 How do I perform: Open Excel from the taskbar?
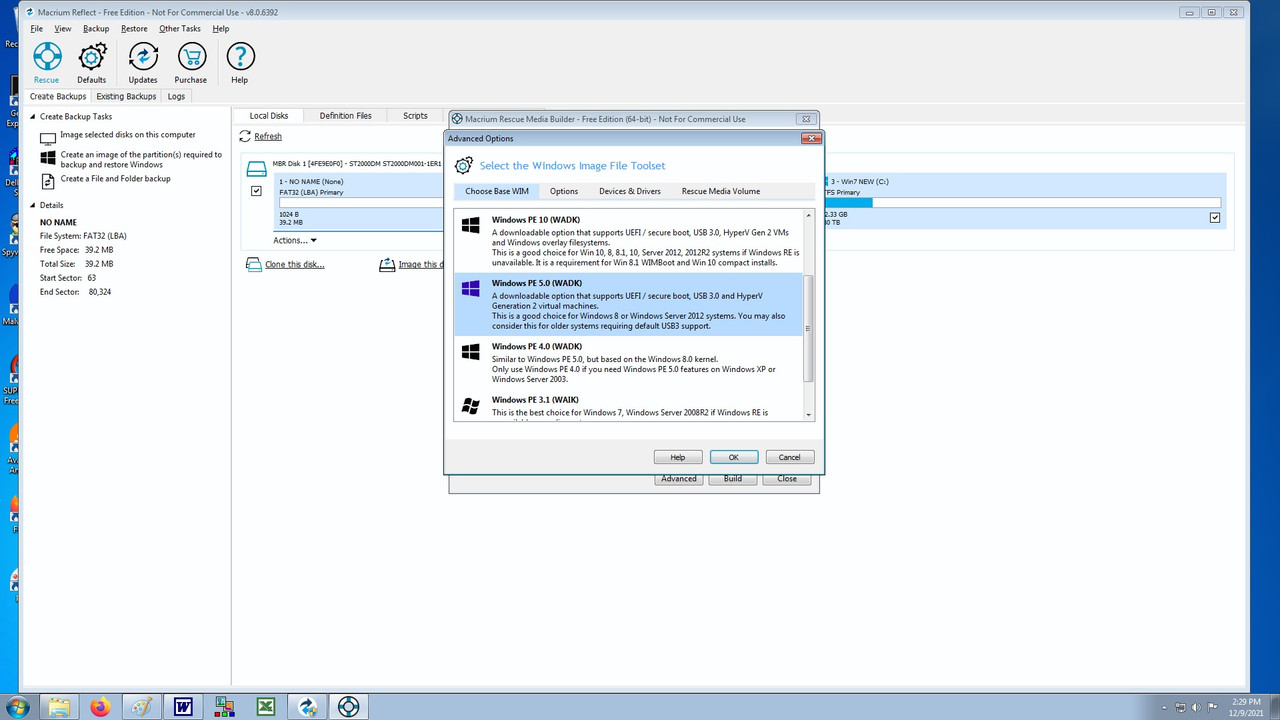[x=266, y=707]
